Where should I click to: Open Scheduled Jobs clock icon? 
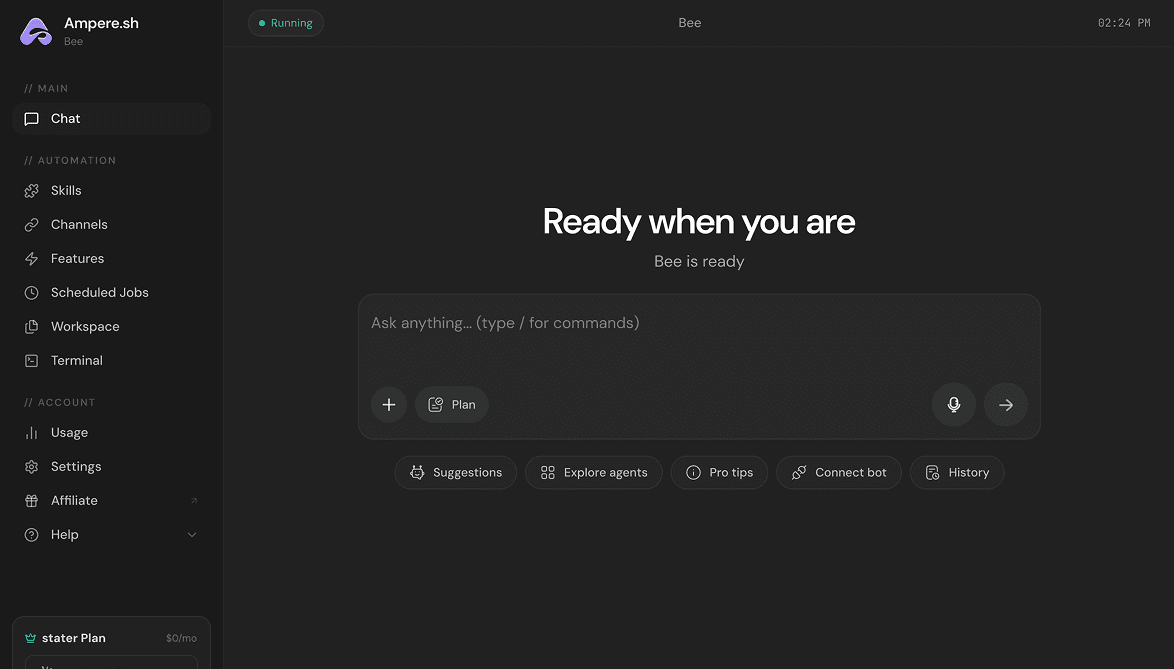(32, 293)
